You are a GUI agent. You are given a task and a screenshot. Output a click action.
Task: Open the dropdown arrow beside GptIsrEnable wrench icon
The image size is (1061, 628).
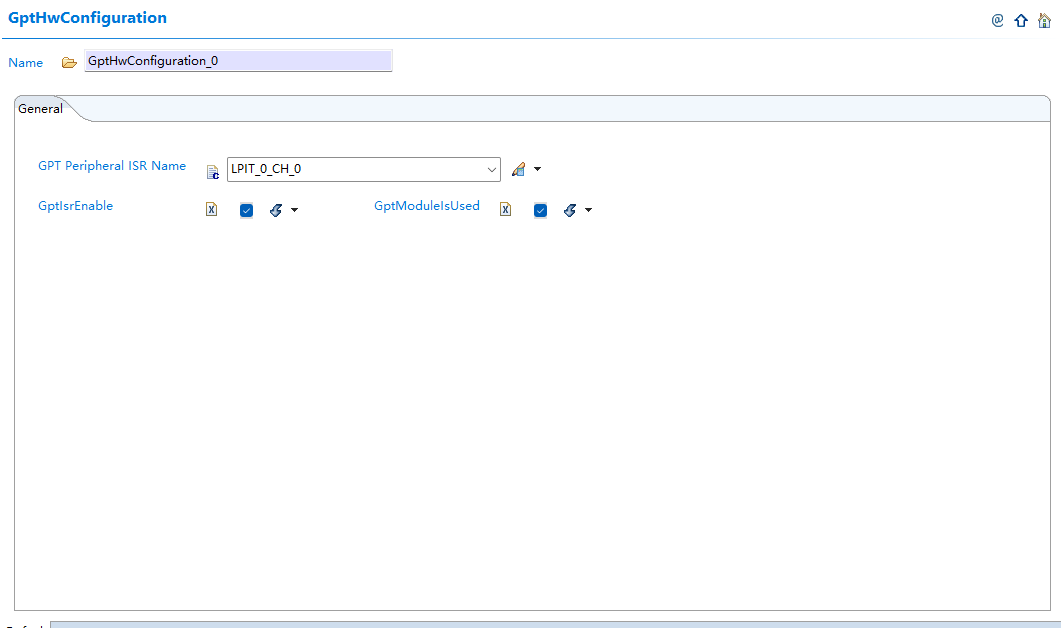294,209
